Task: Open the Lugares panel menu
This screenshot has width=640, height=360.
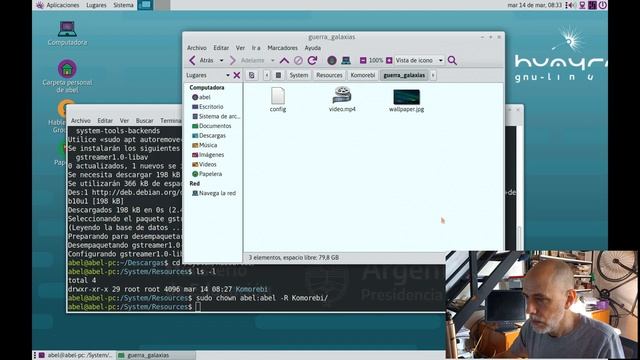Action: pos(96,5)
